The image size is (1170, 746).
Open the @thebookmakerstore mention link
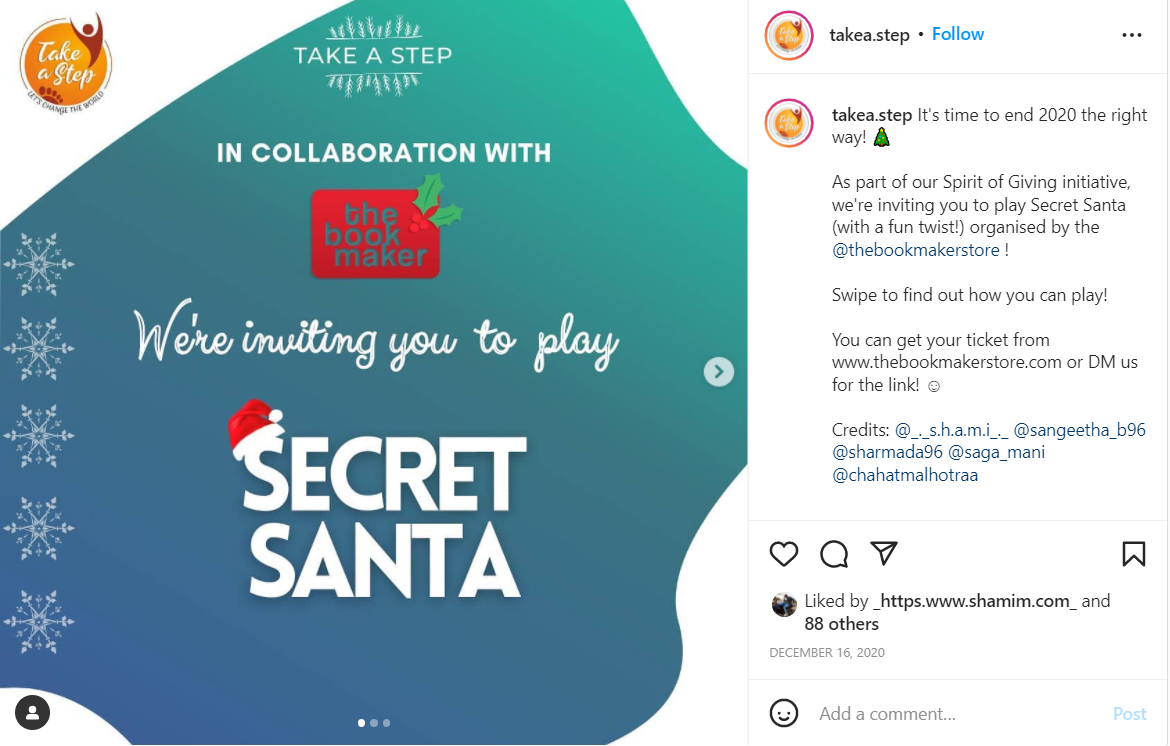coord(916,250)
